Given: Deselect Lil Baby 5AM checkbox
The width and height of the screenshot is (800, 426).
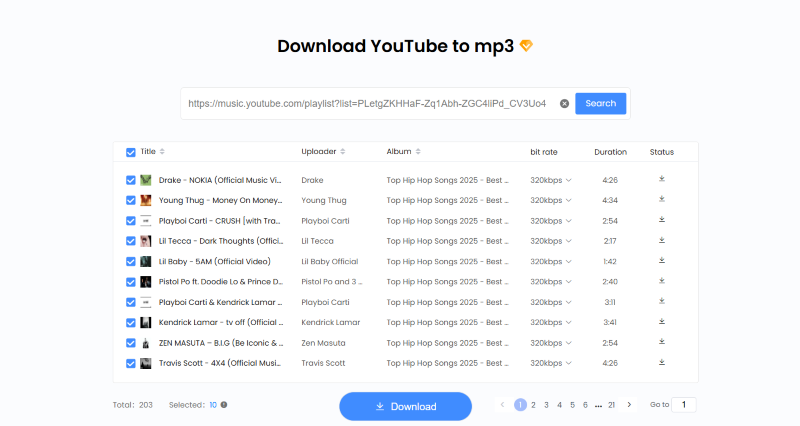Looking at the screenshot, I should (131, 261).
